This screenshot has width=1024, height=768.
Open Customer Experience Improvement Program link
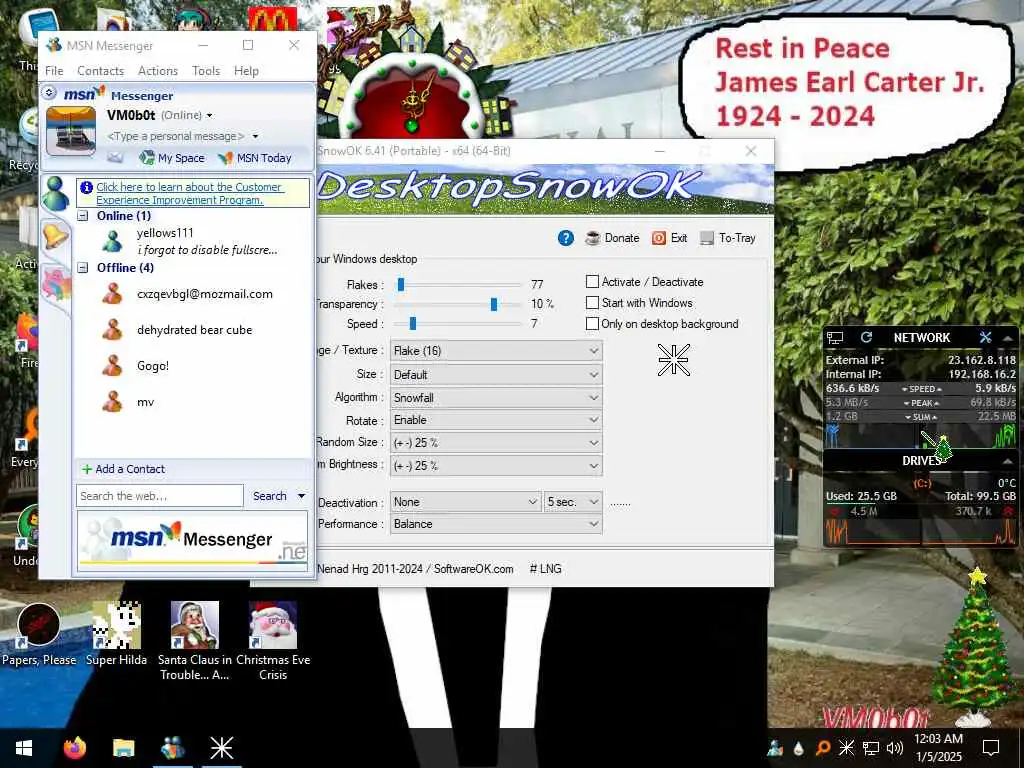pyautogui.click(x=189, y=193)
